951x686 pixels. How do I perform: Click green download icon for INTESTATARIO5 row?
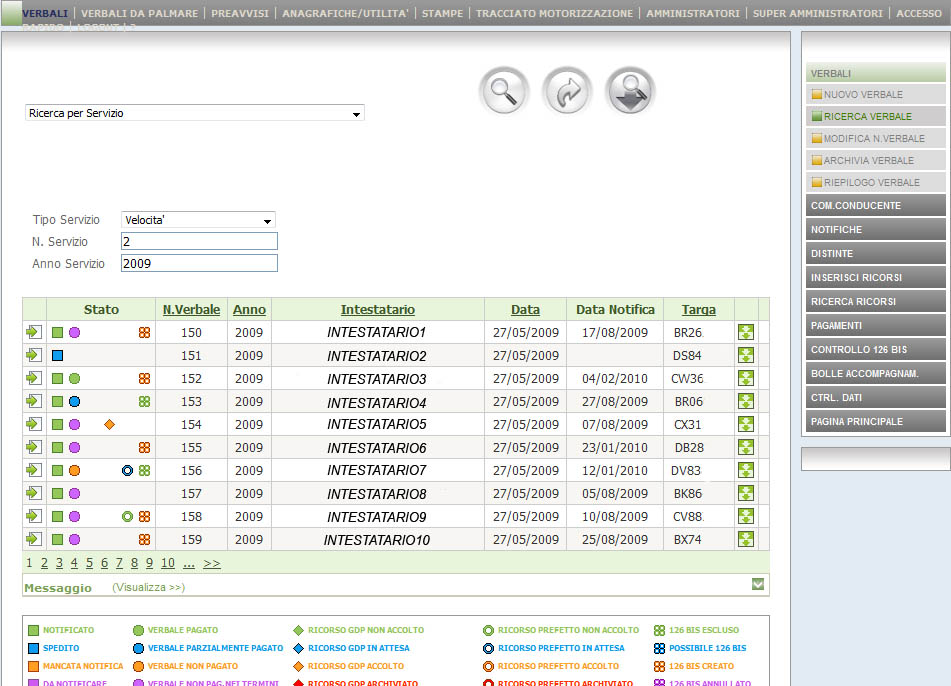click(x=746, y=425)
